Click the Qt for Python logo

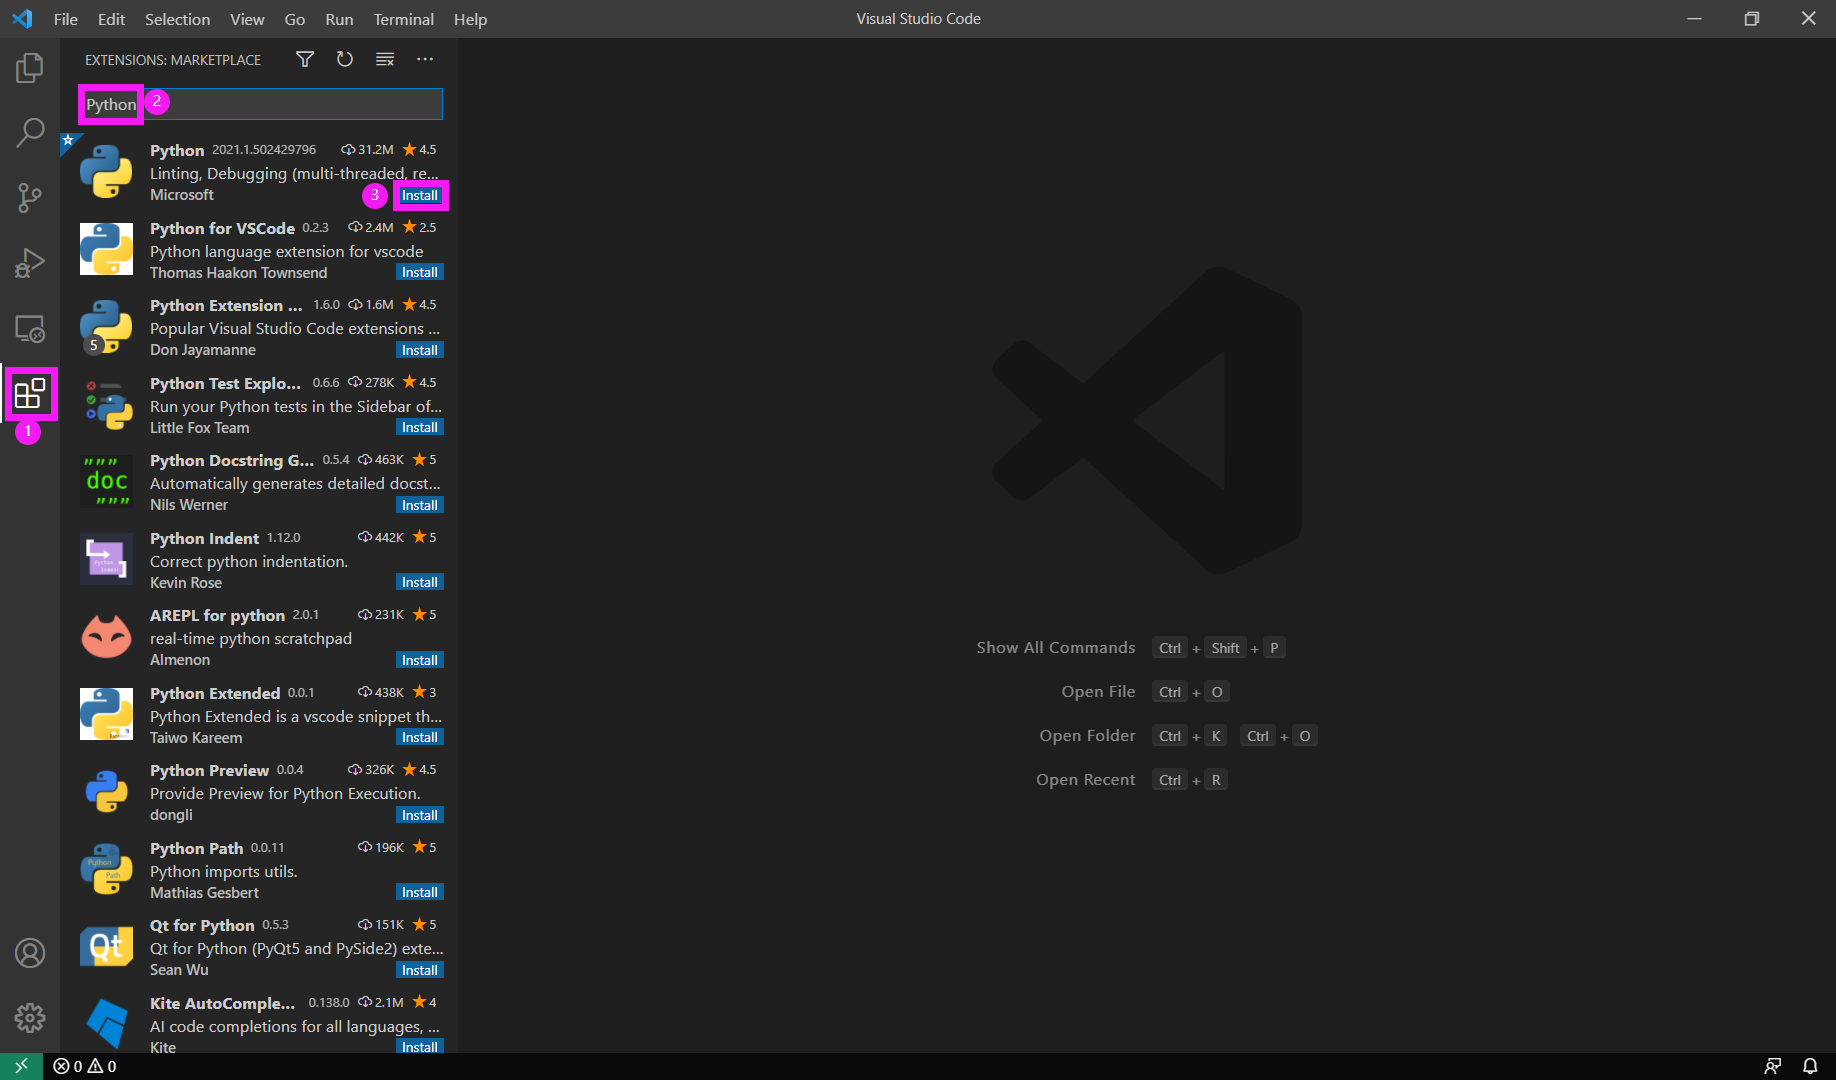tap(106, 946)
